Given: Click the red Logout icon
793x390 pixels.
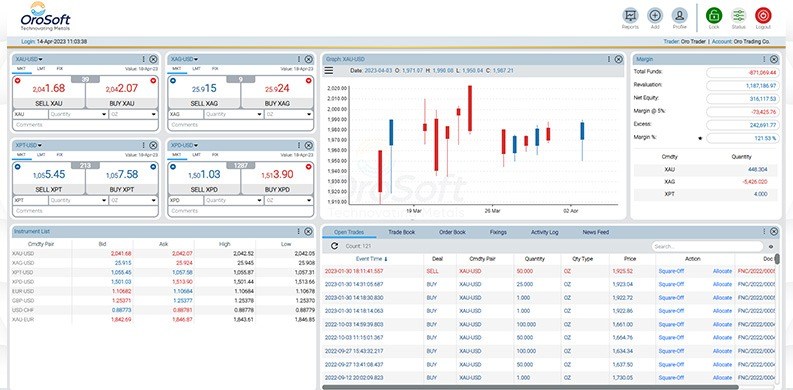Looking at the screenshot, I should click(763, 16).
